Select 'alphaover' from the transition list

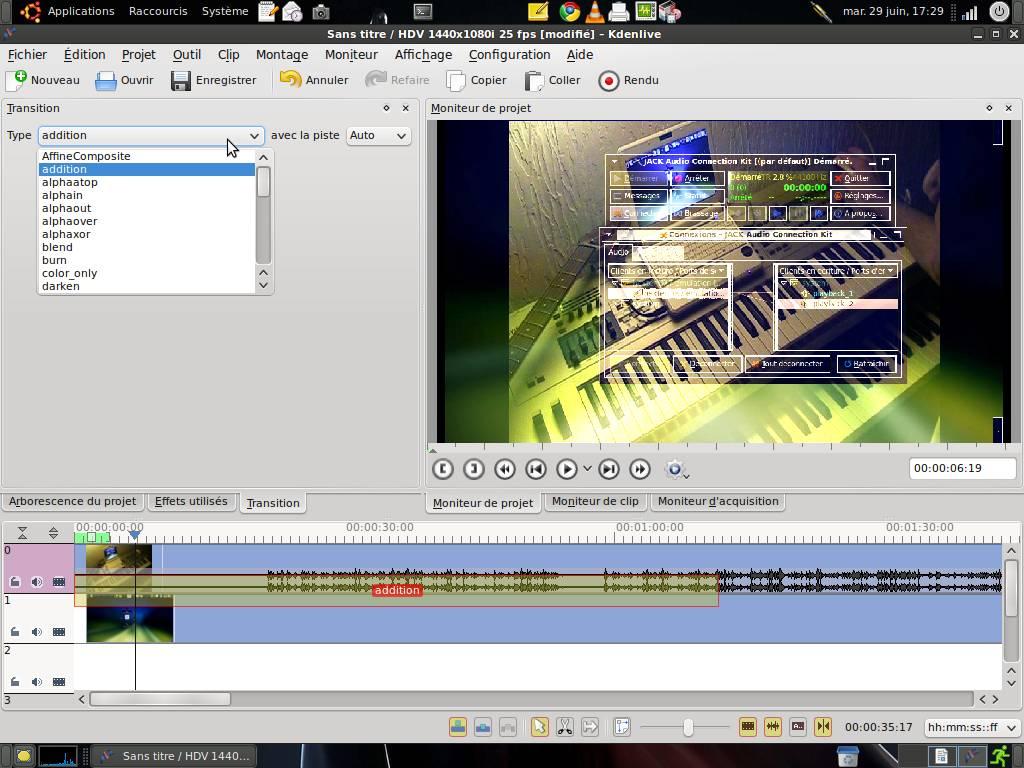[70, 221]
